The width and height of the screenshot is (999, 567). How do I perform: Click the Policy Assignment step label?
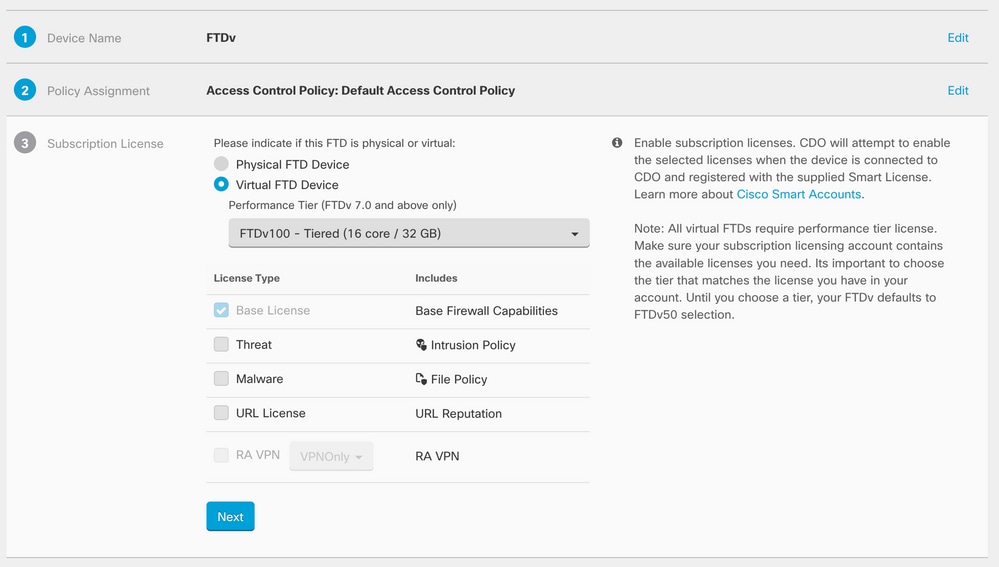click(98, 91)
